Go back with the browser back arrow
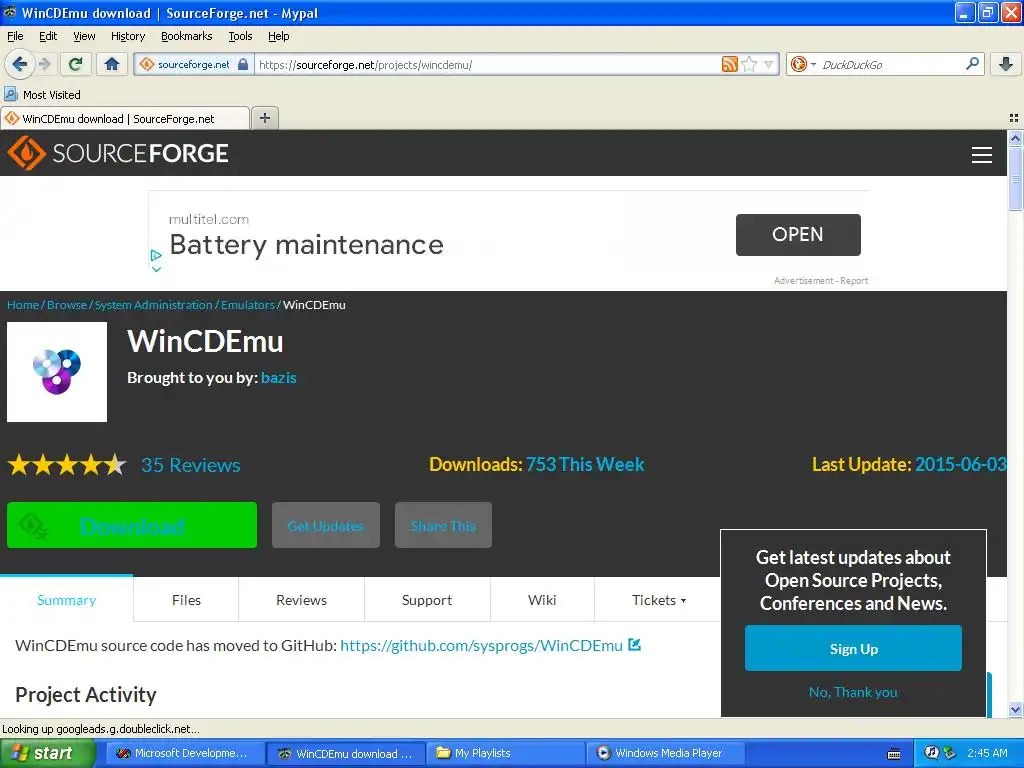This screenshot has height=768, width=1024. (20, 64)
